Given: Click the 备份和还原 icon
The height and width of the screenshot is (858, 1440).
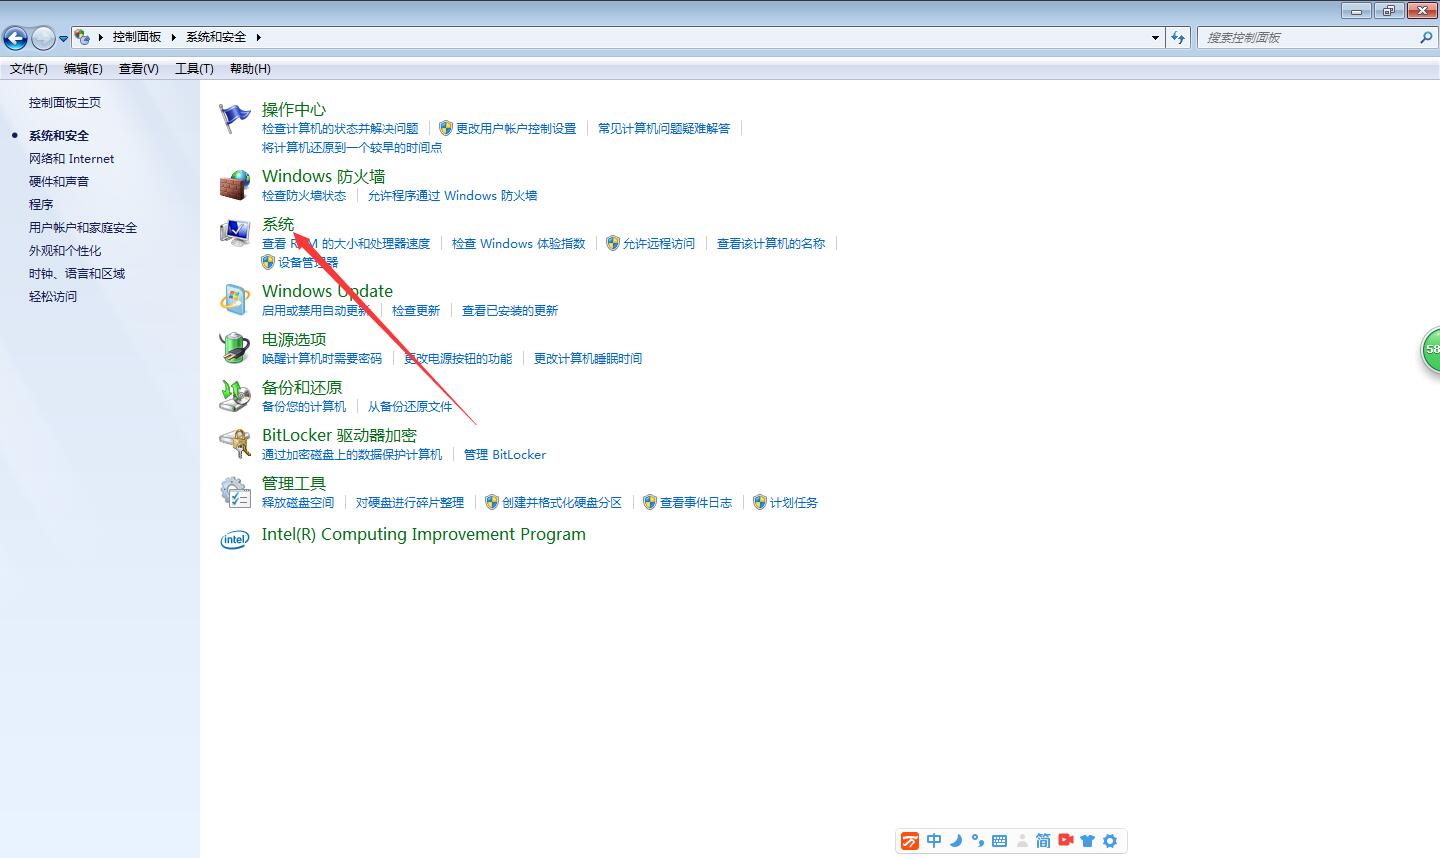Looking at the screenshot, I should (x=235, y=396).
